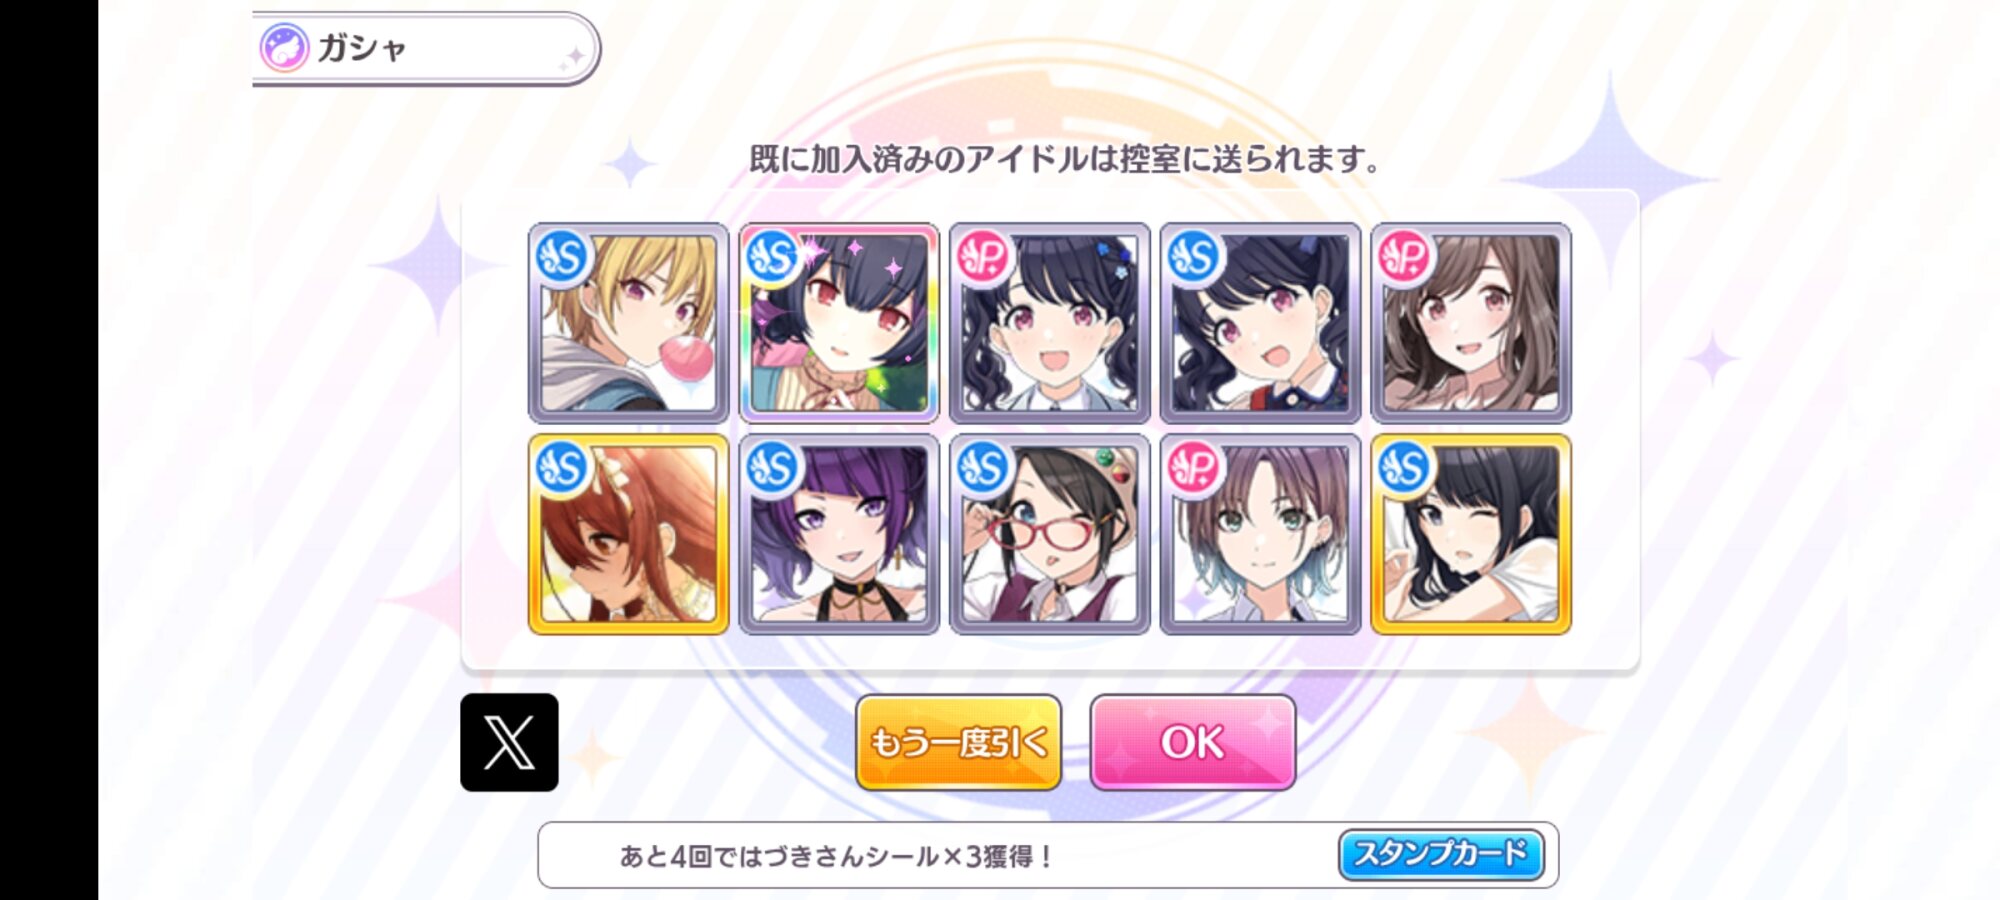This screenshot has width=2000, height=900.
Task: Click the S badge on blonde idol
Action: coord(562,257)
